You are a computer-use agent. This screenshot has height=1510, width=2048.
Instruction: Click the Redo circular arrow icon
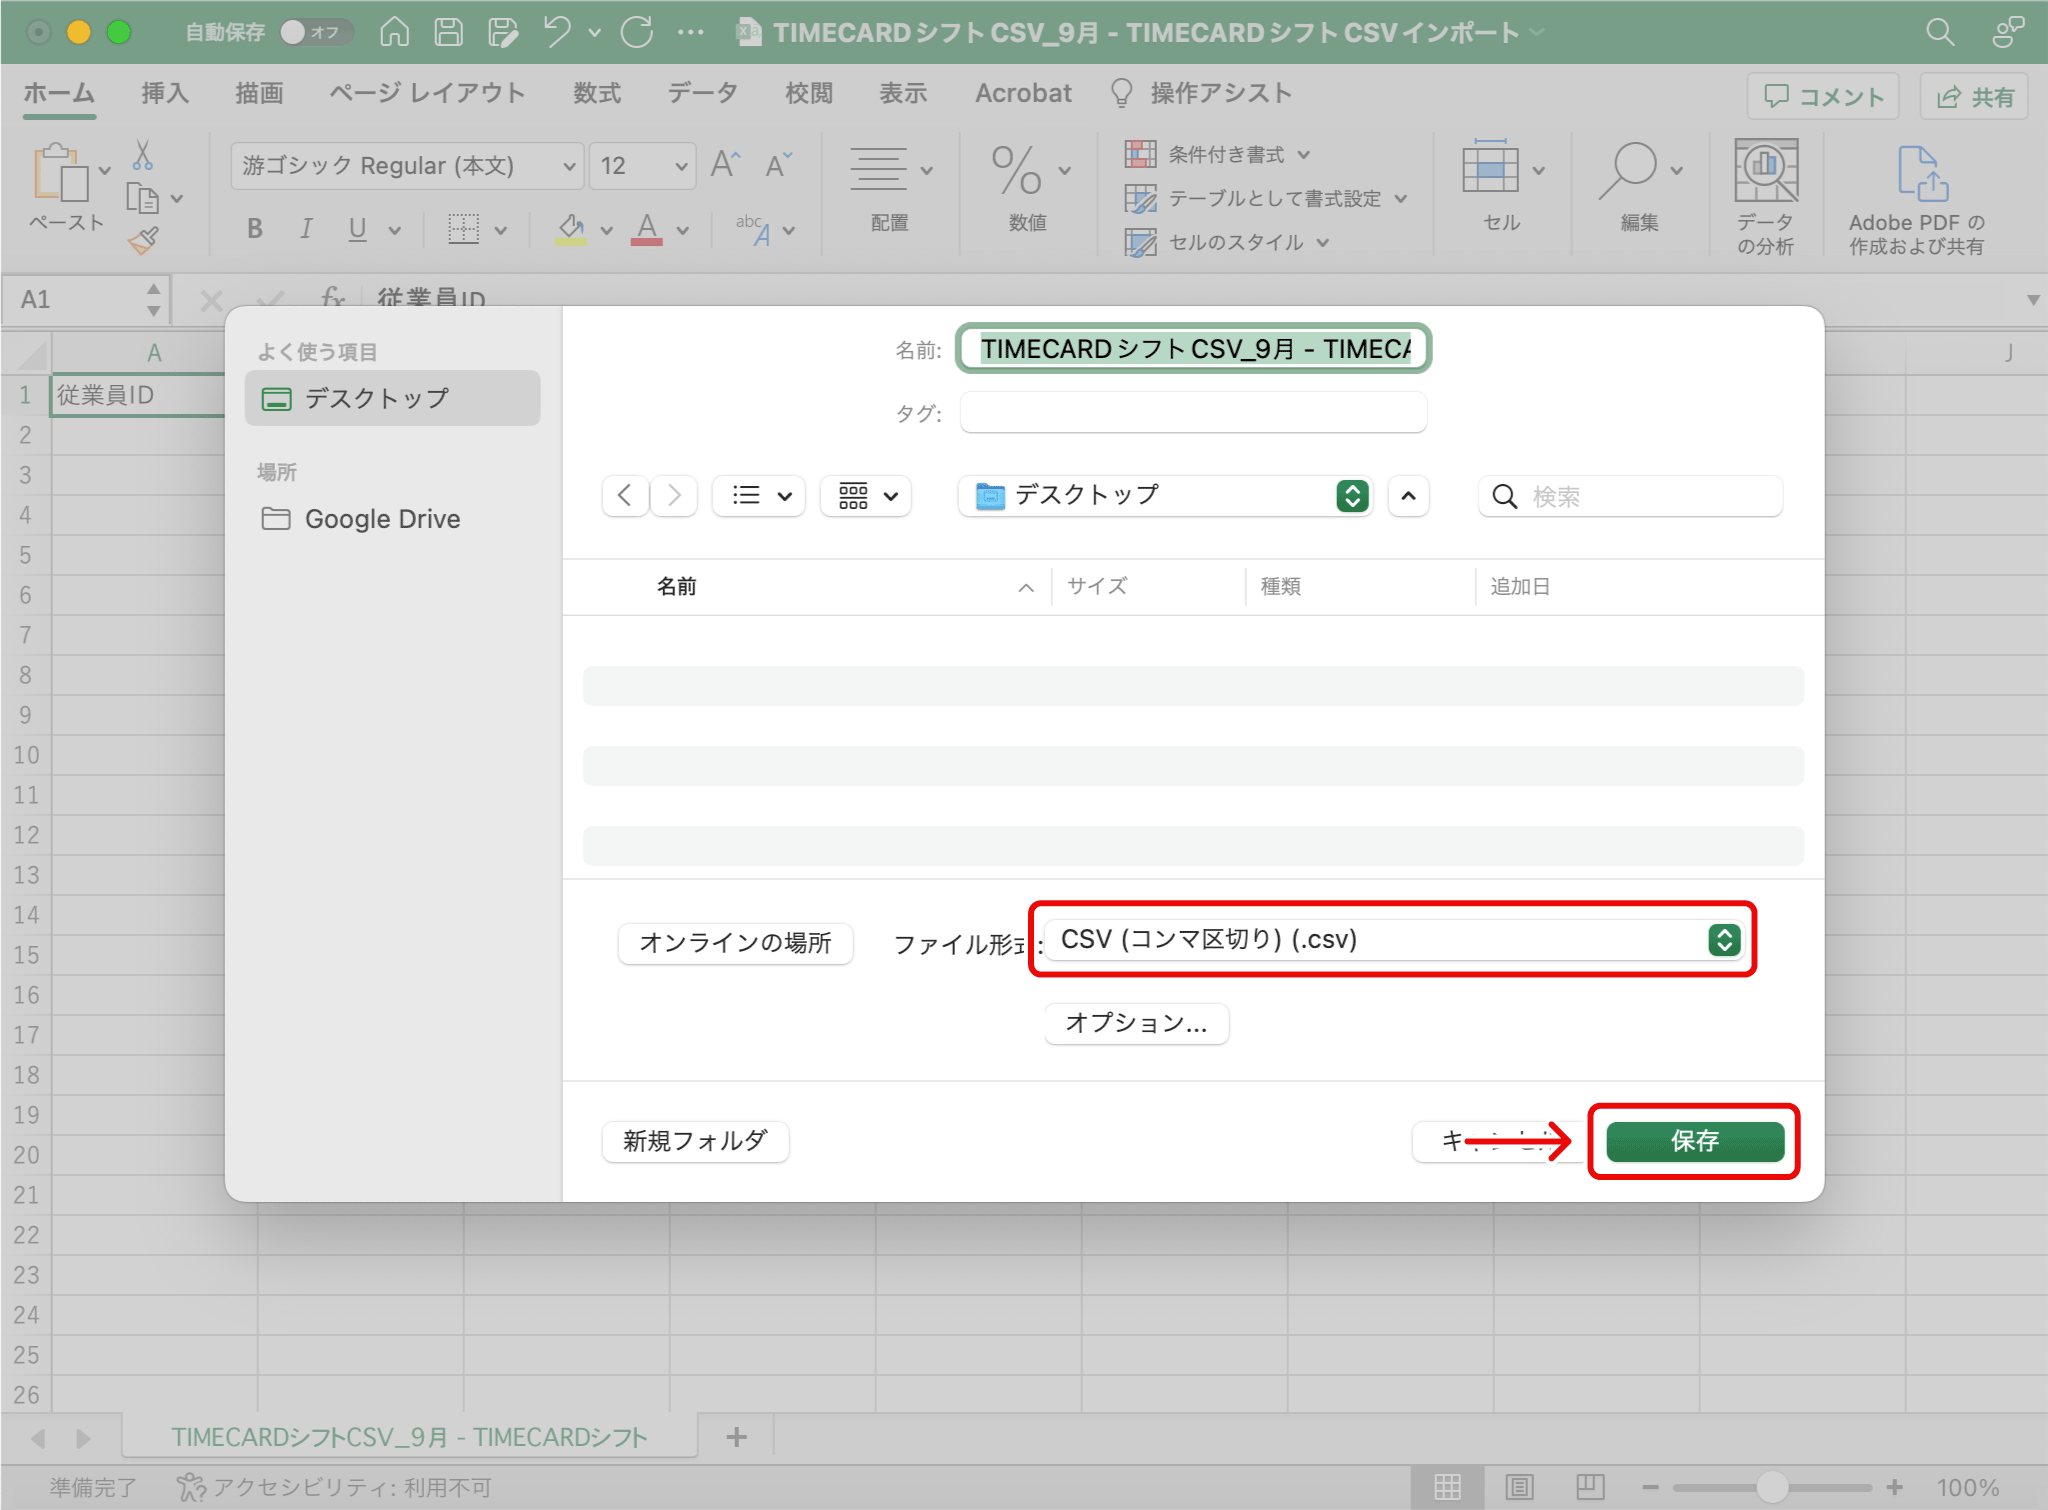click(637, 32)
